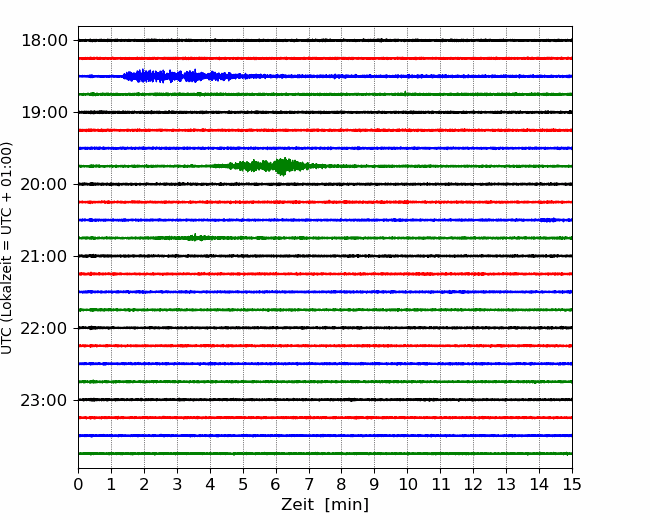Click the 18:00 time axis label
The width and height of the screenshot is (650, 520).
click(x=44, y=41)
